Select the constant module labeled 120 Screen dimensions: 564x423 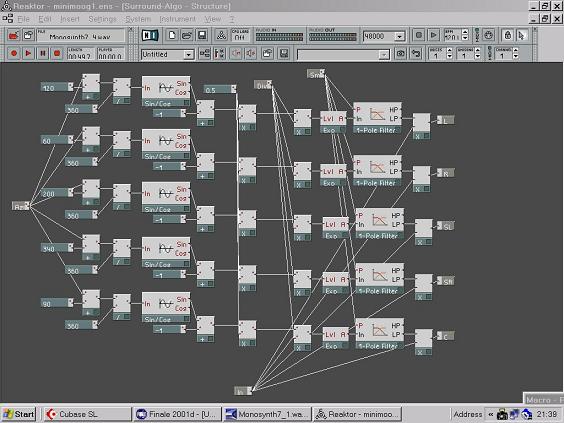(x=57, y=87)
